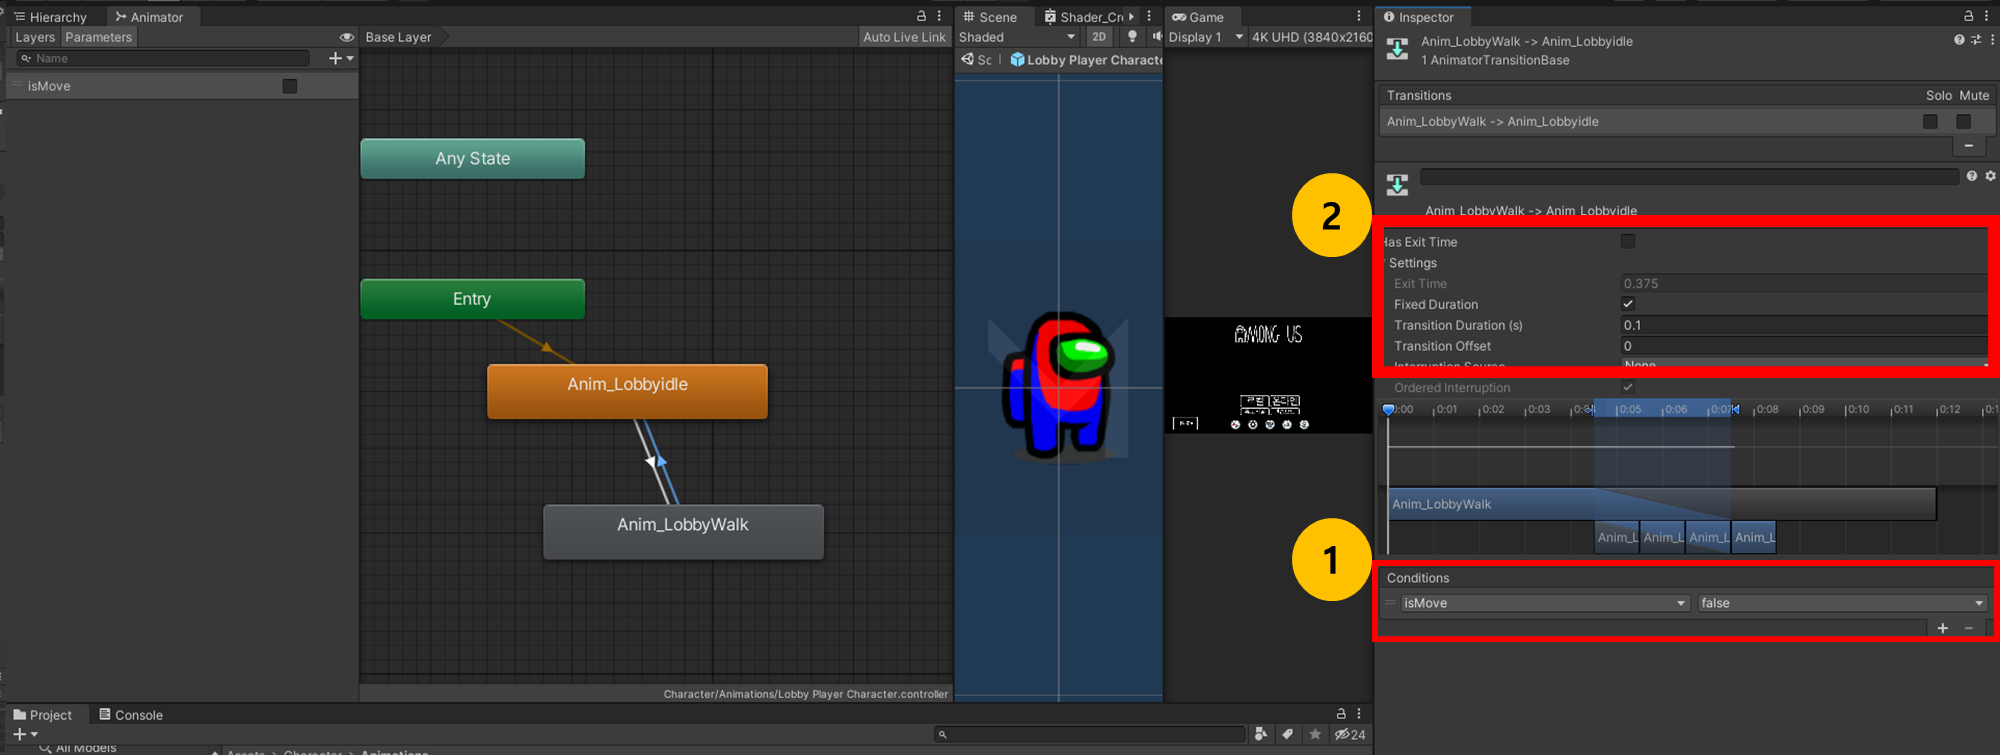Uncheck the Fixed Duration checkbox
This screenshot has height=755, width=2000.
[1628, 304]
